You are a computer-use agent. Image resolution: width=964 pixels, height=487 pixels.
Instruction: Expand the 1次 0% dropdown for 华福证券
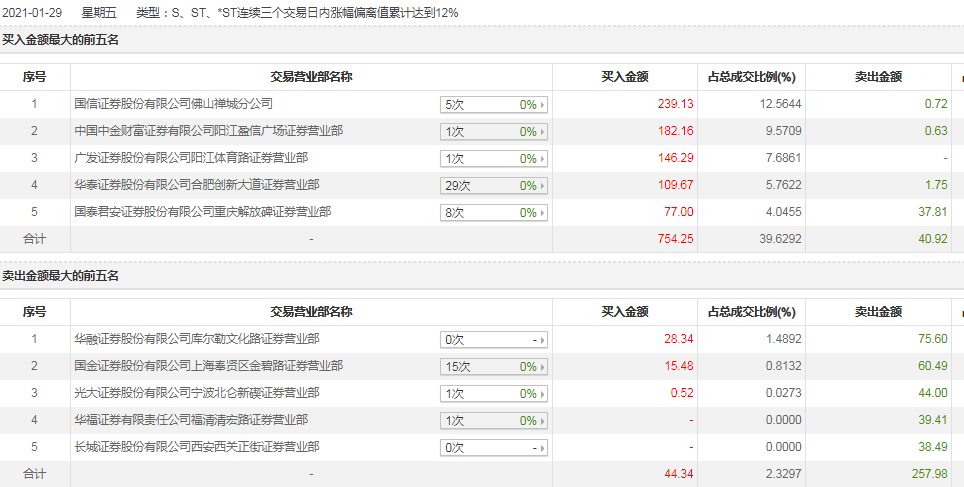(494, 421)
